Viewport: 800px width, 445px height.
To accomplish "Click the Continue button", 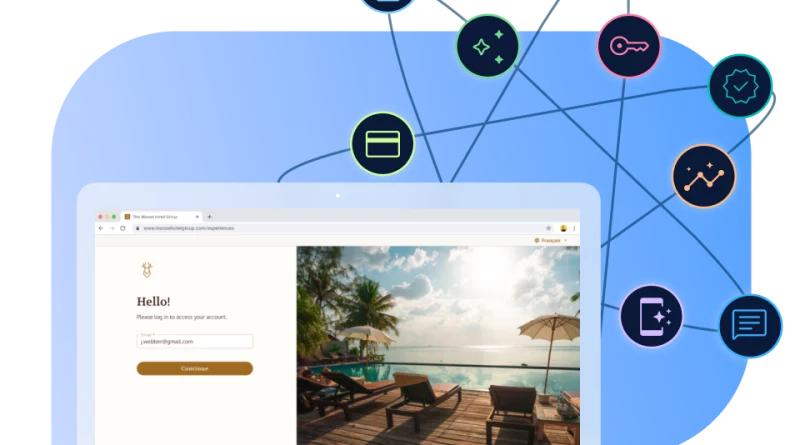I will 194,368.
